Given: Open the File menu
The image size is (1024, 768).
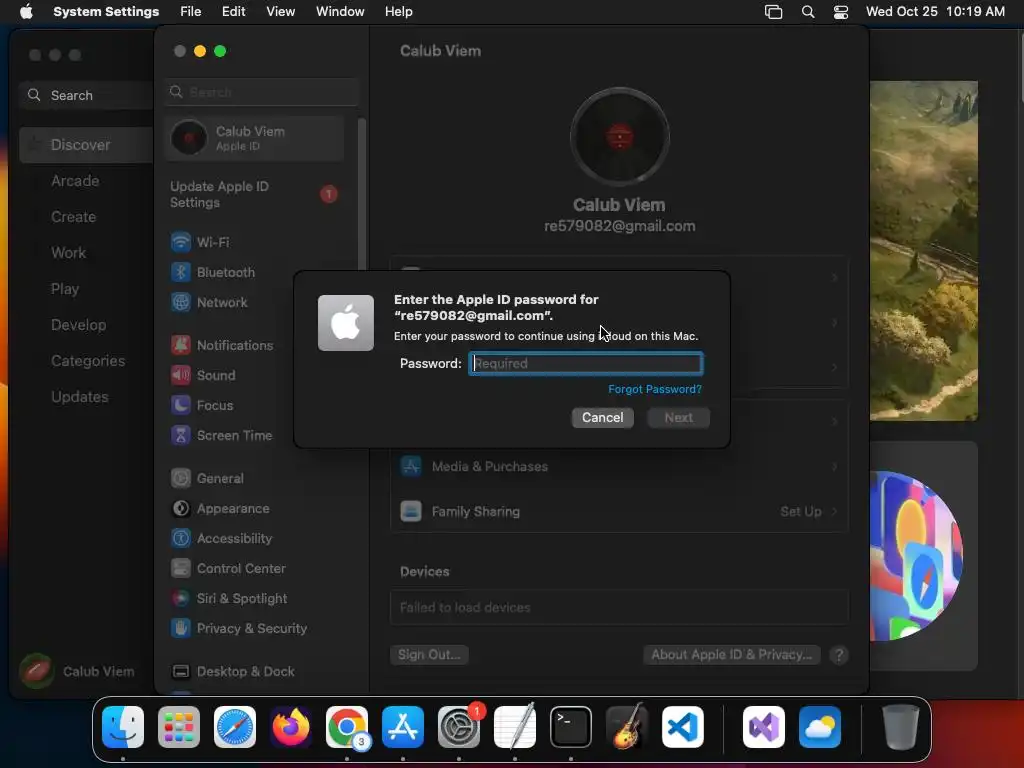Looking at the screenshot, I should (x=191, y=12).
